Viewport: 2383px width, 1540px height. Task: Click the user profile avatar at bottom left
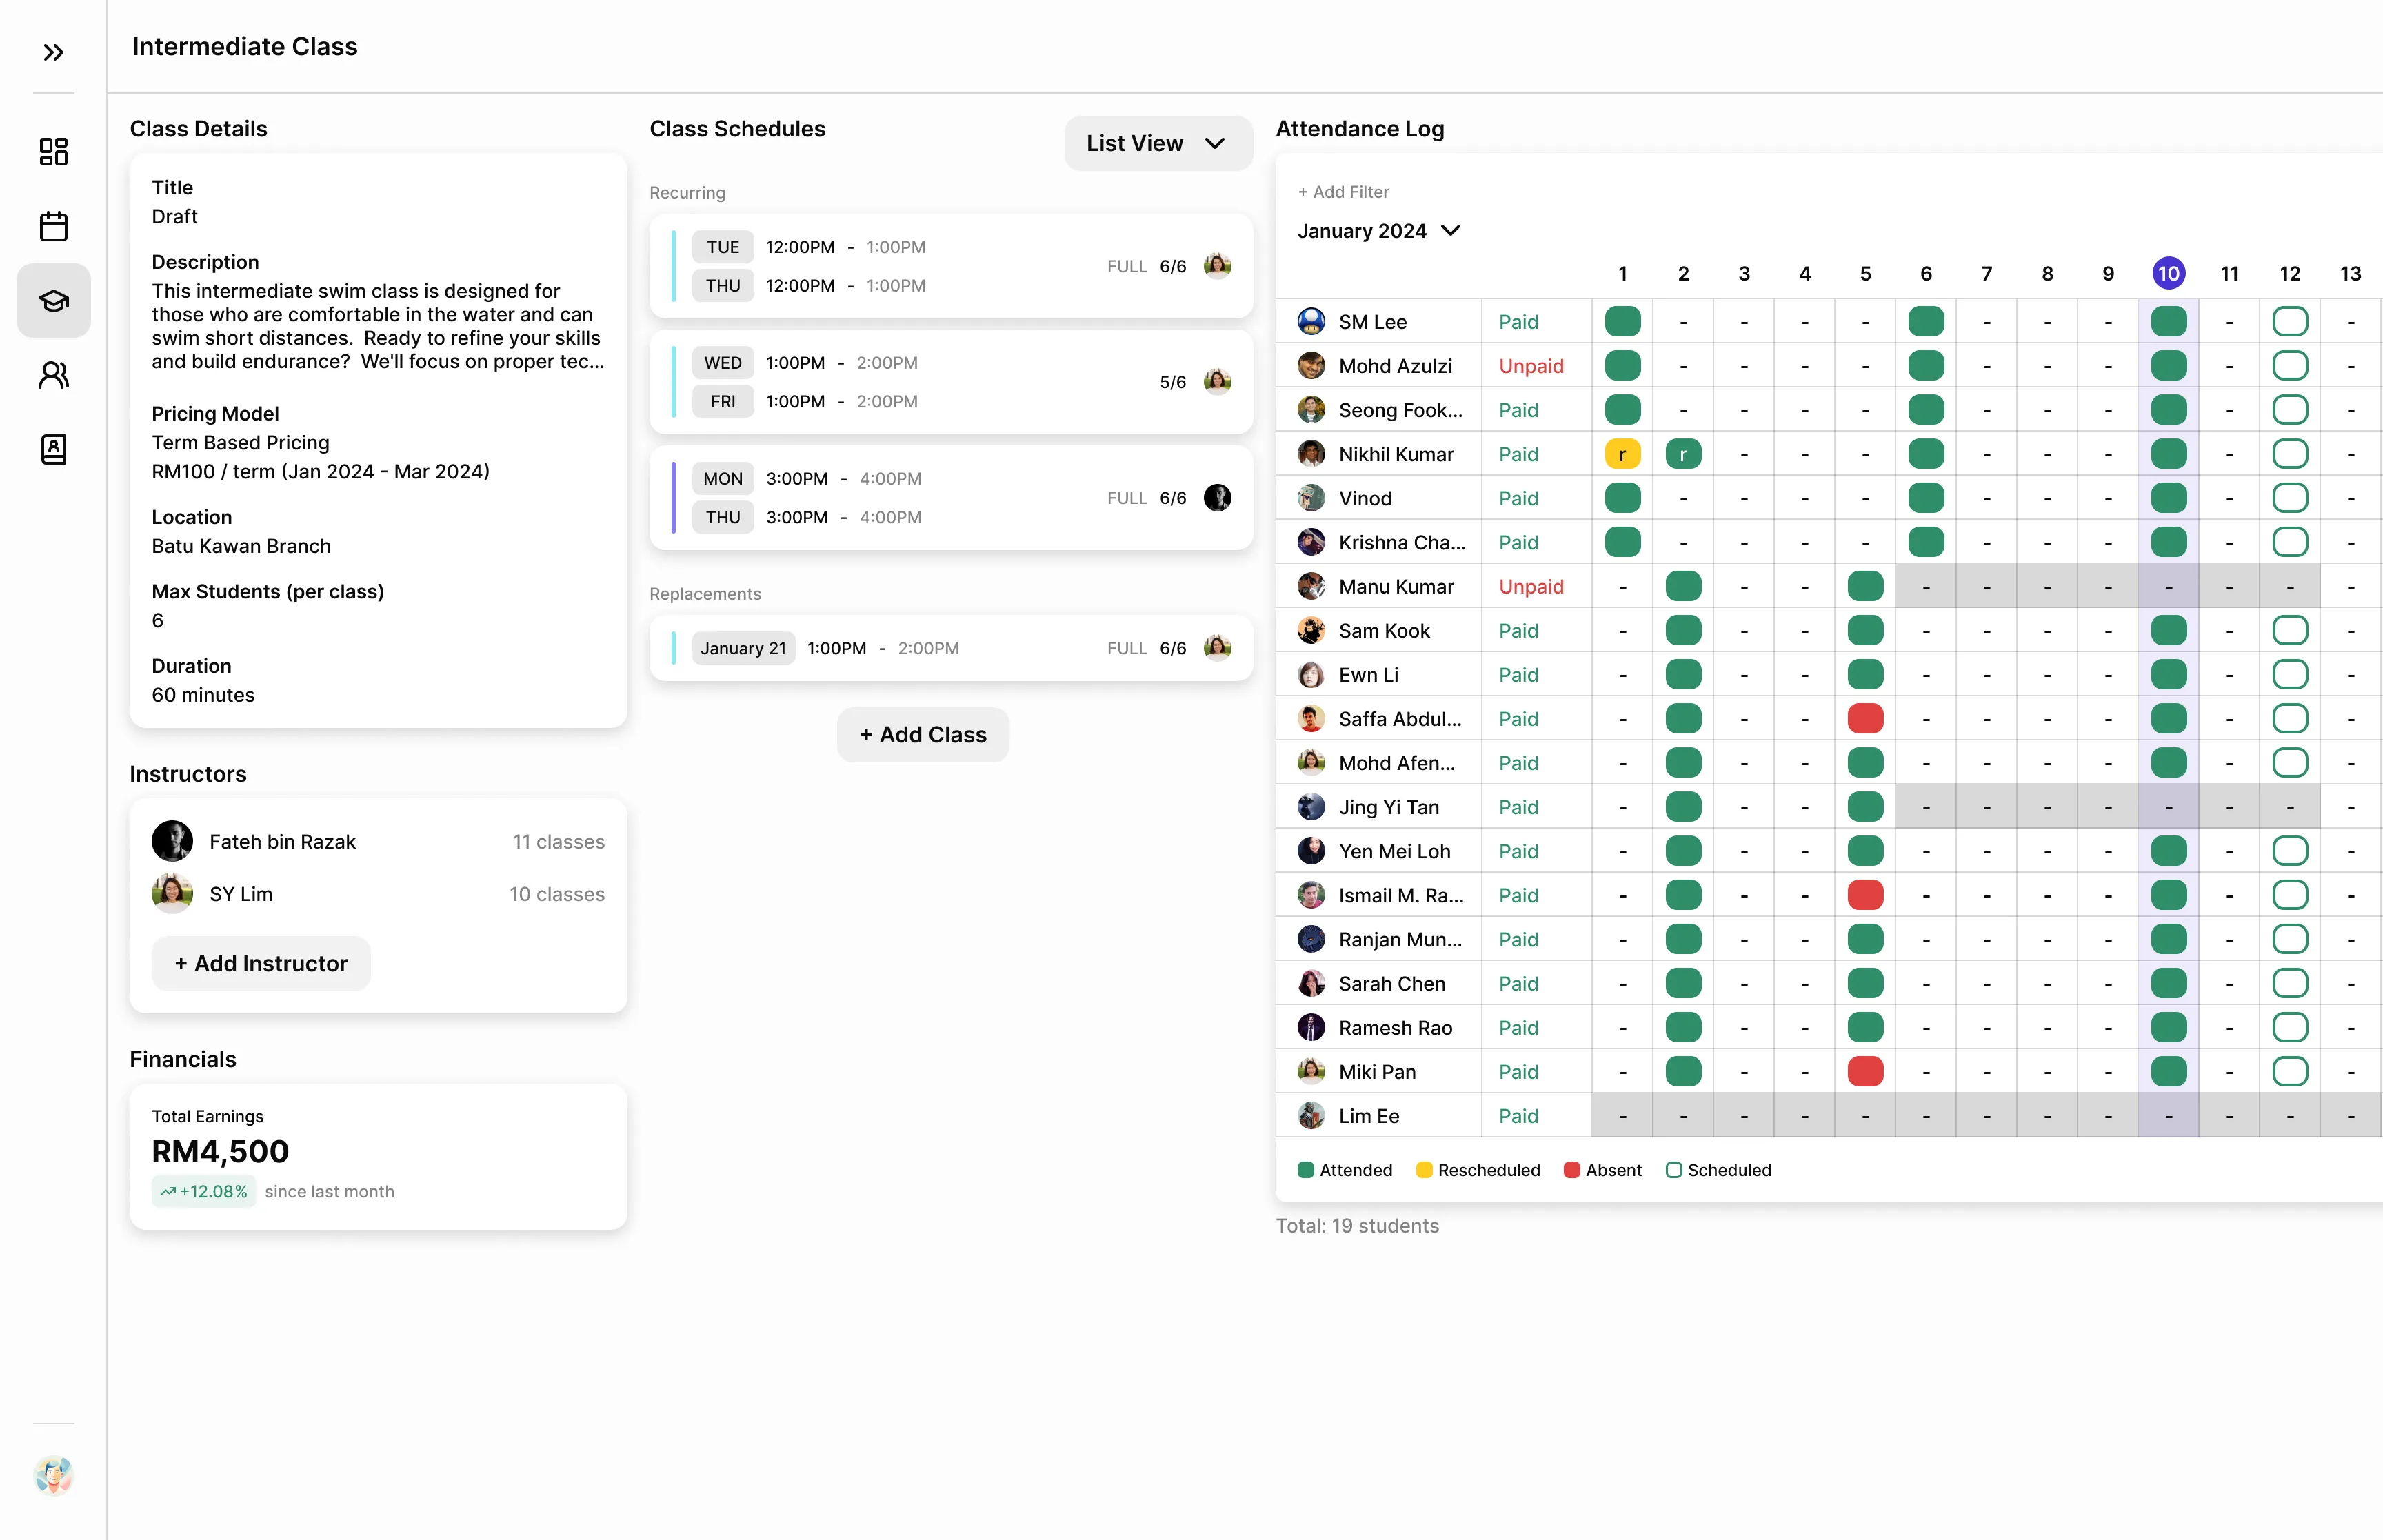click(53, 1475)
